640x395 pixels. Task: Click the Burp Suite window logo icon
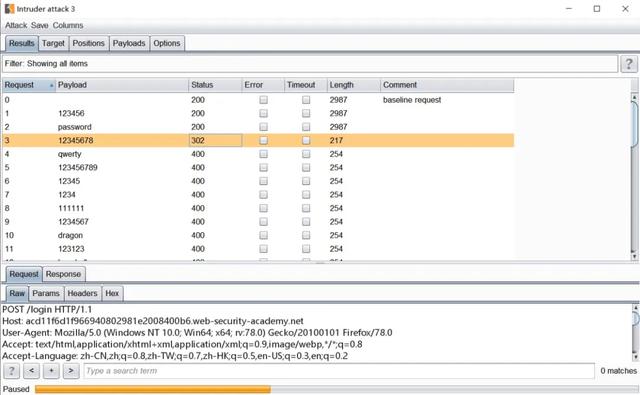tap(9, 9)
